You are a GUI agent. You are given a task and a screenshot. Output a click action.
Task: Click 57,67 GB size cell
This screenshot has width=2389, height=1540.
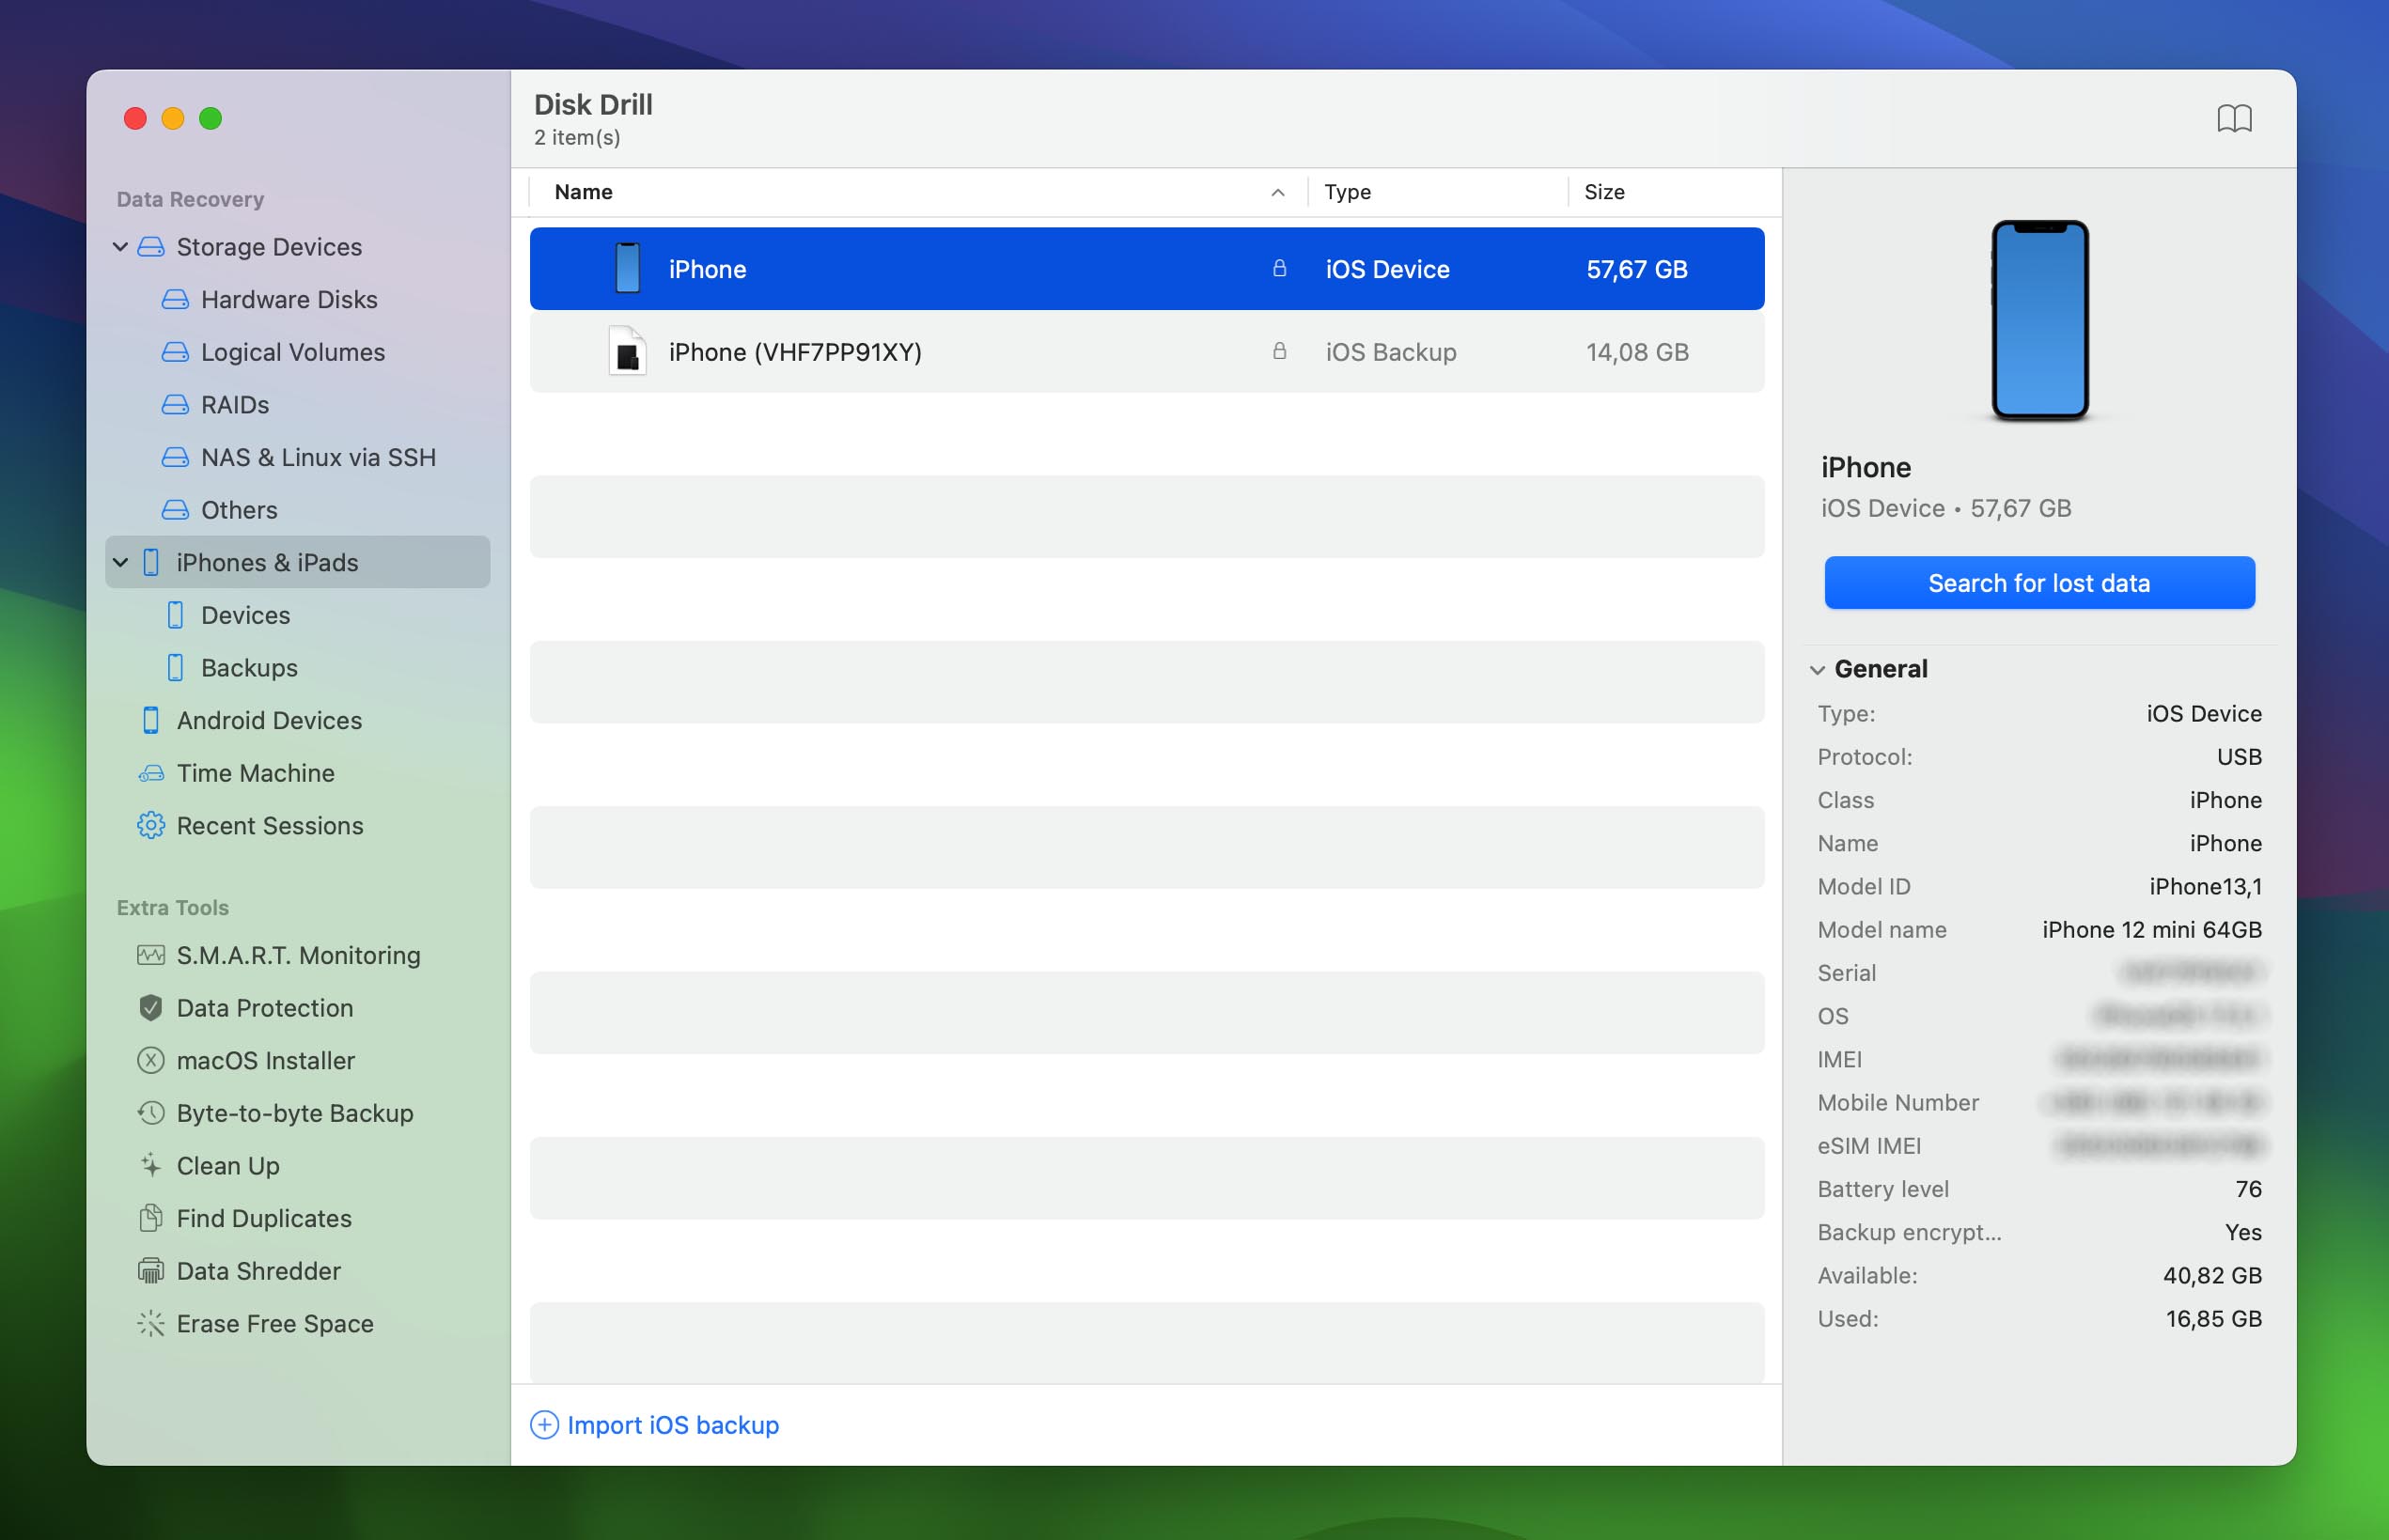(x=1636, y=269)
